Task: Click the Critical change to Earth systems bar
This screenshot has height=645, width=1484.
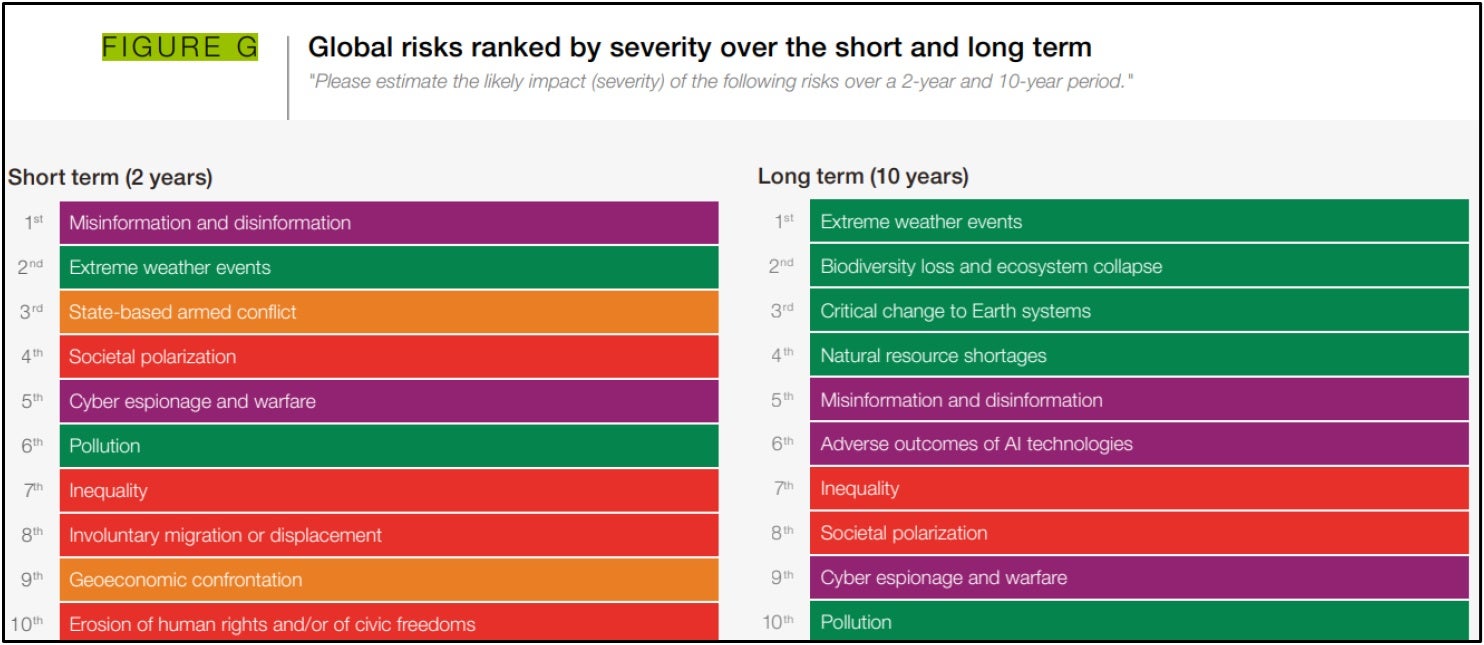Action: coord(1139,311)
